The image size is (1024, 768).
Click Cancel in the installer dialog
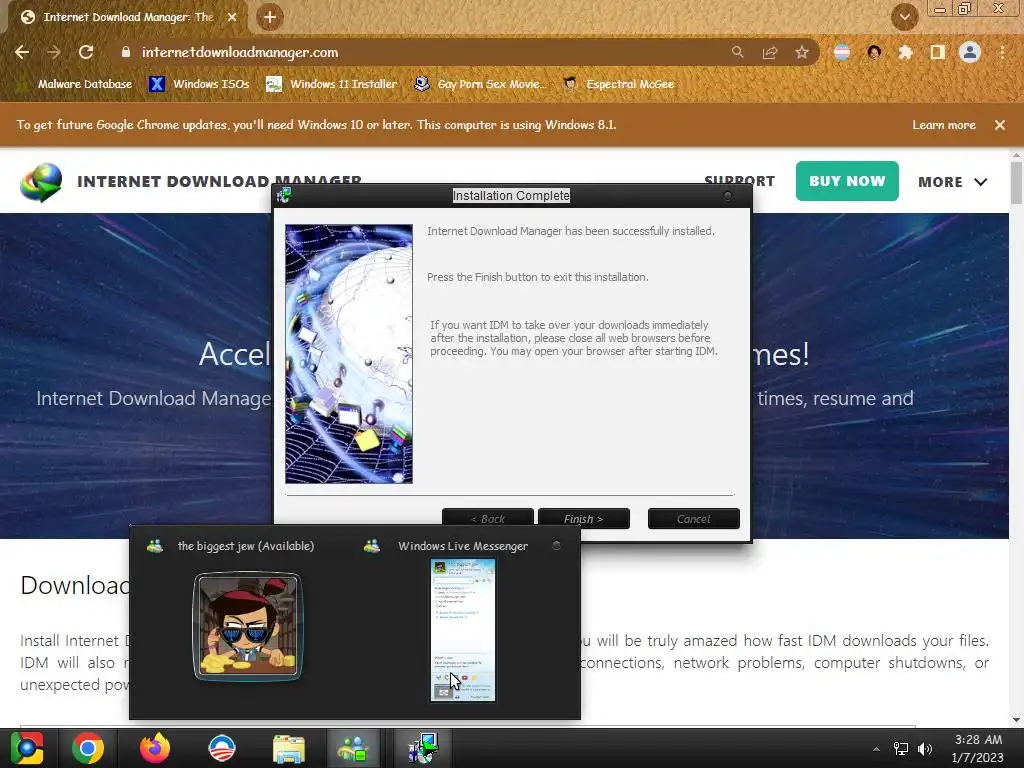[694, 518]
